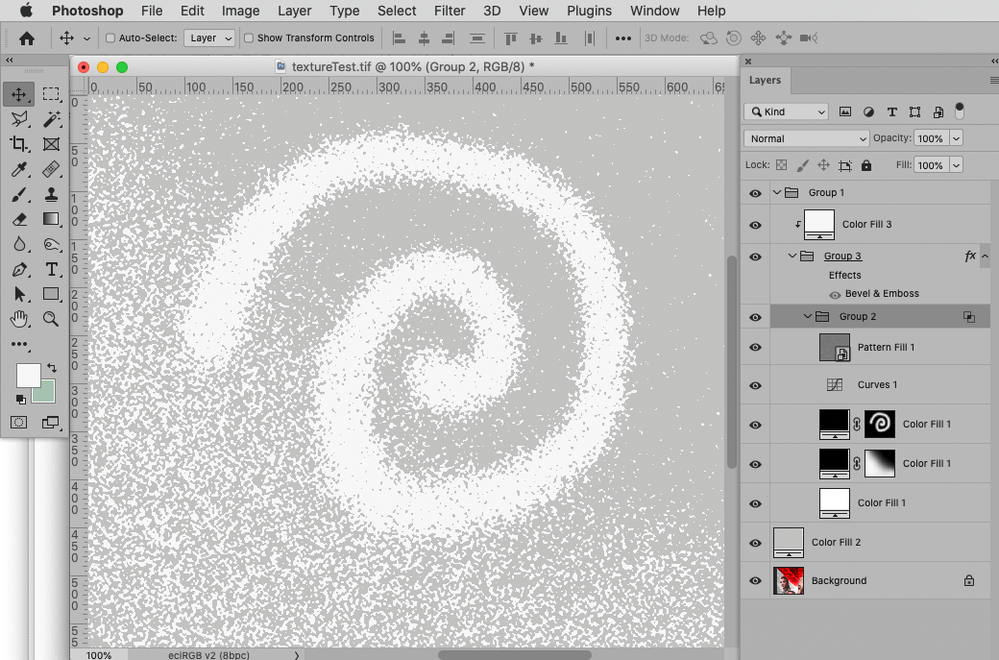Image resolution: width=999 pixels, height=660 pixels.
Task: Collapse the Group 1 folder
Action: (777, 192)
